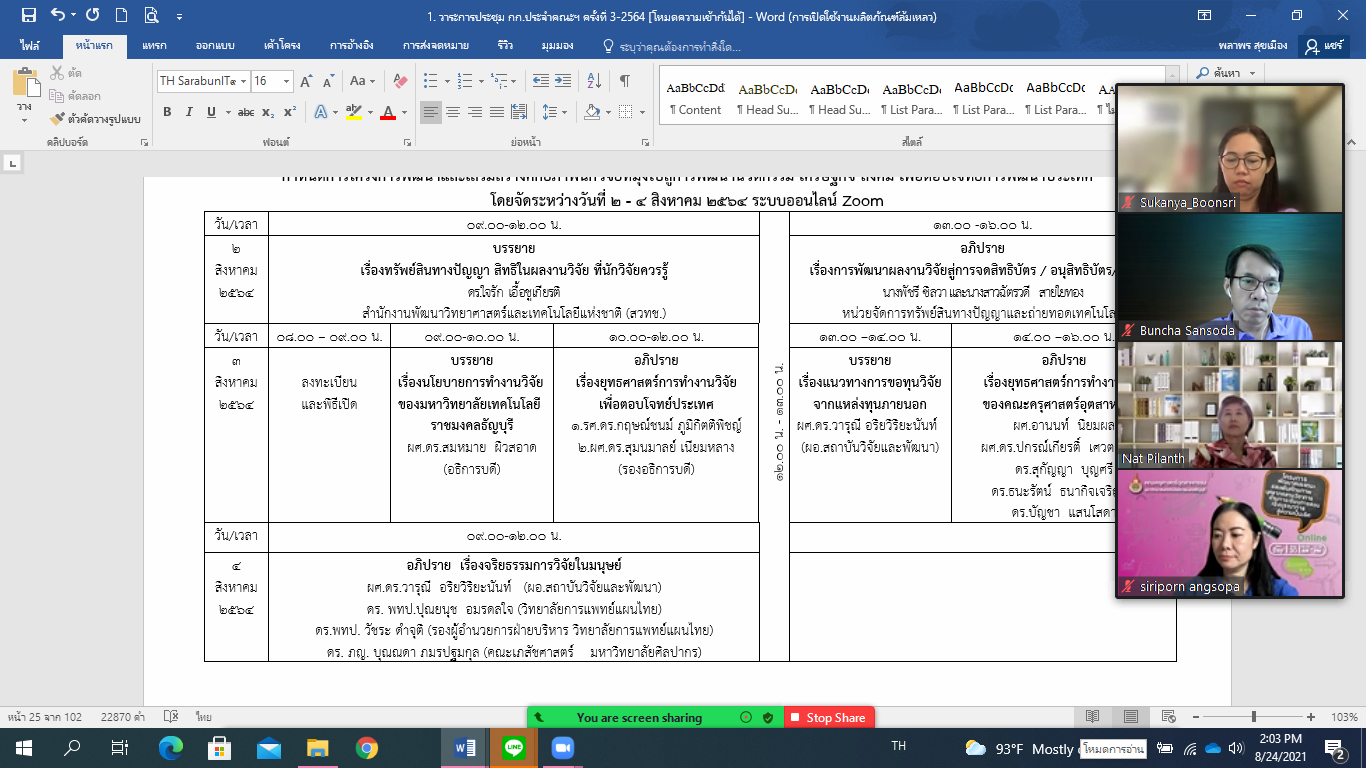Open the borders dropdown
This screenshot has width=1366, height=768.
coord(641,112)
